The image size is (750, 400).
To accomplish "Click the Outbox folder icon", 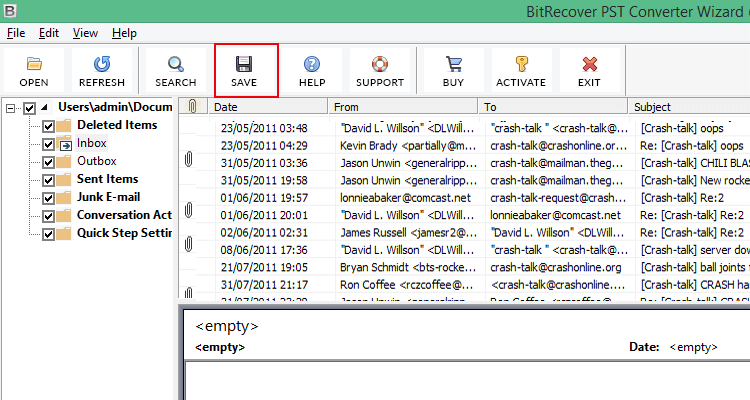I will point(64,162).
